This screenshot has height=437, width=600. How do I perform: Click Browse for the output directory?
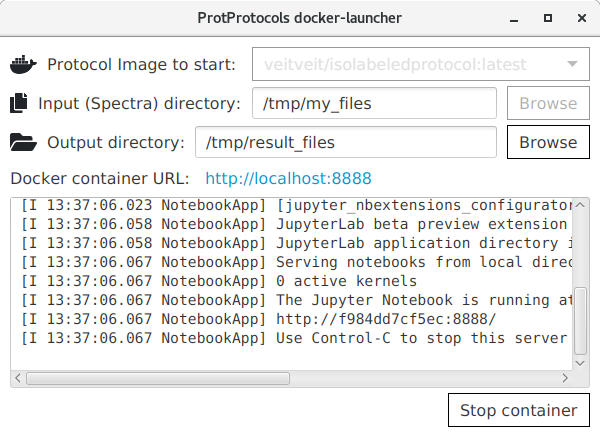[548, 142]
